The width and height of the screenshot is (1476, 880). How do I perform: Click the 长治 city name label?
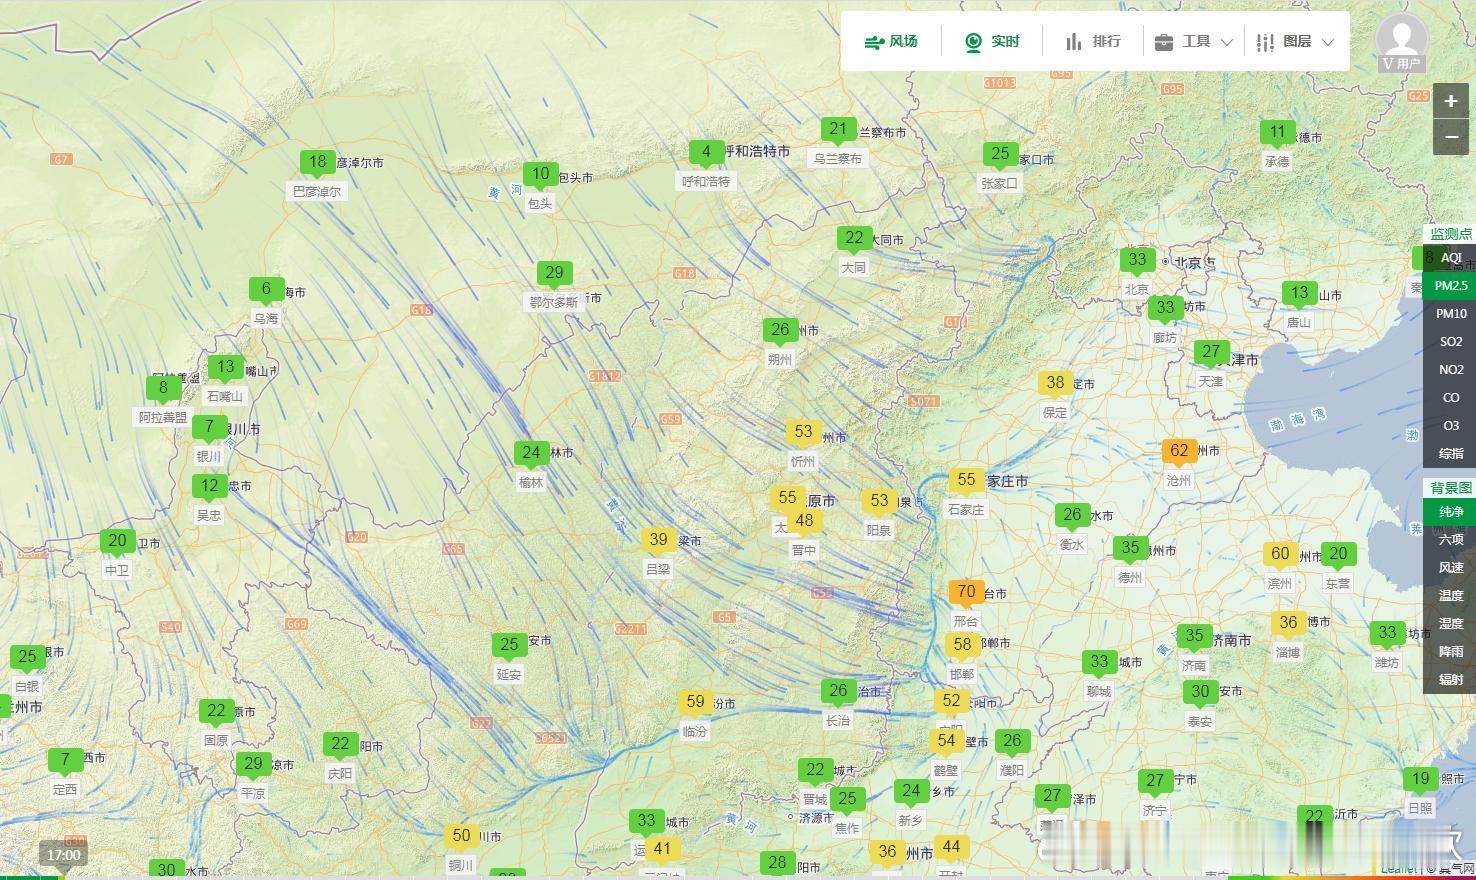tap(838, 721)
